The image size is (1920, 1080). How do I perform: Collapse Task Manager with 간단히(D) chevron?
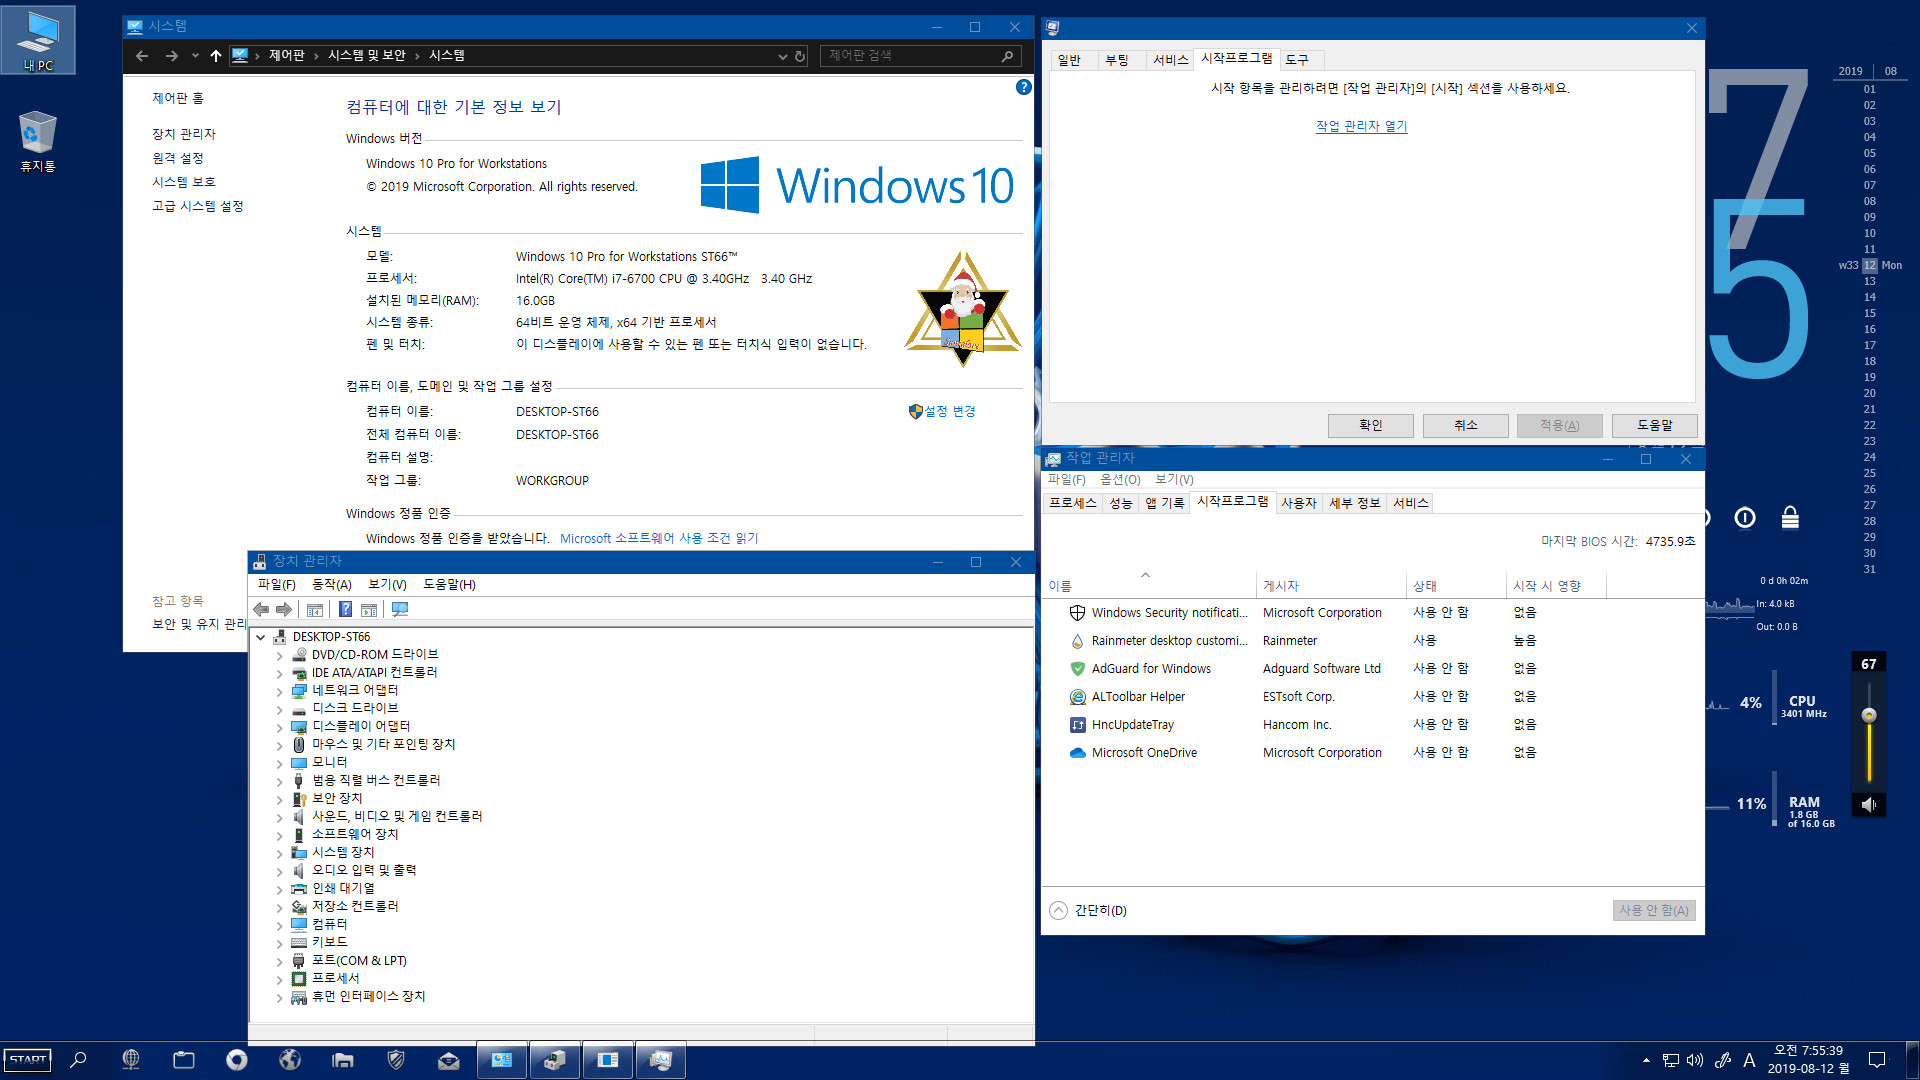1058,911
